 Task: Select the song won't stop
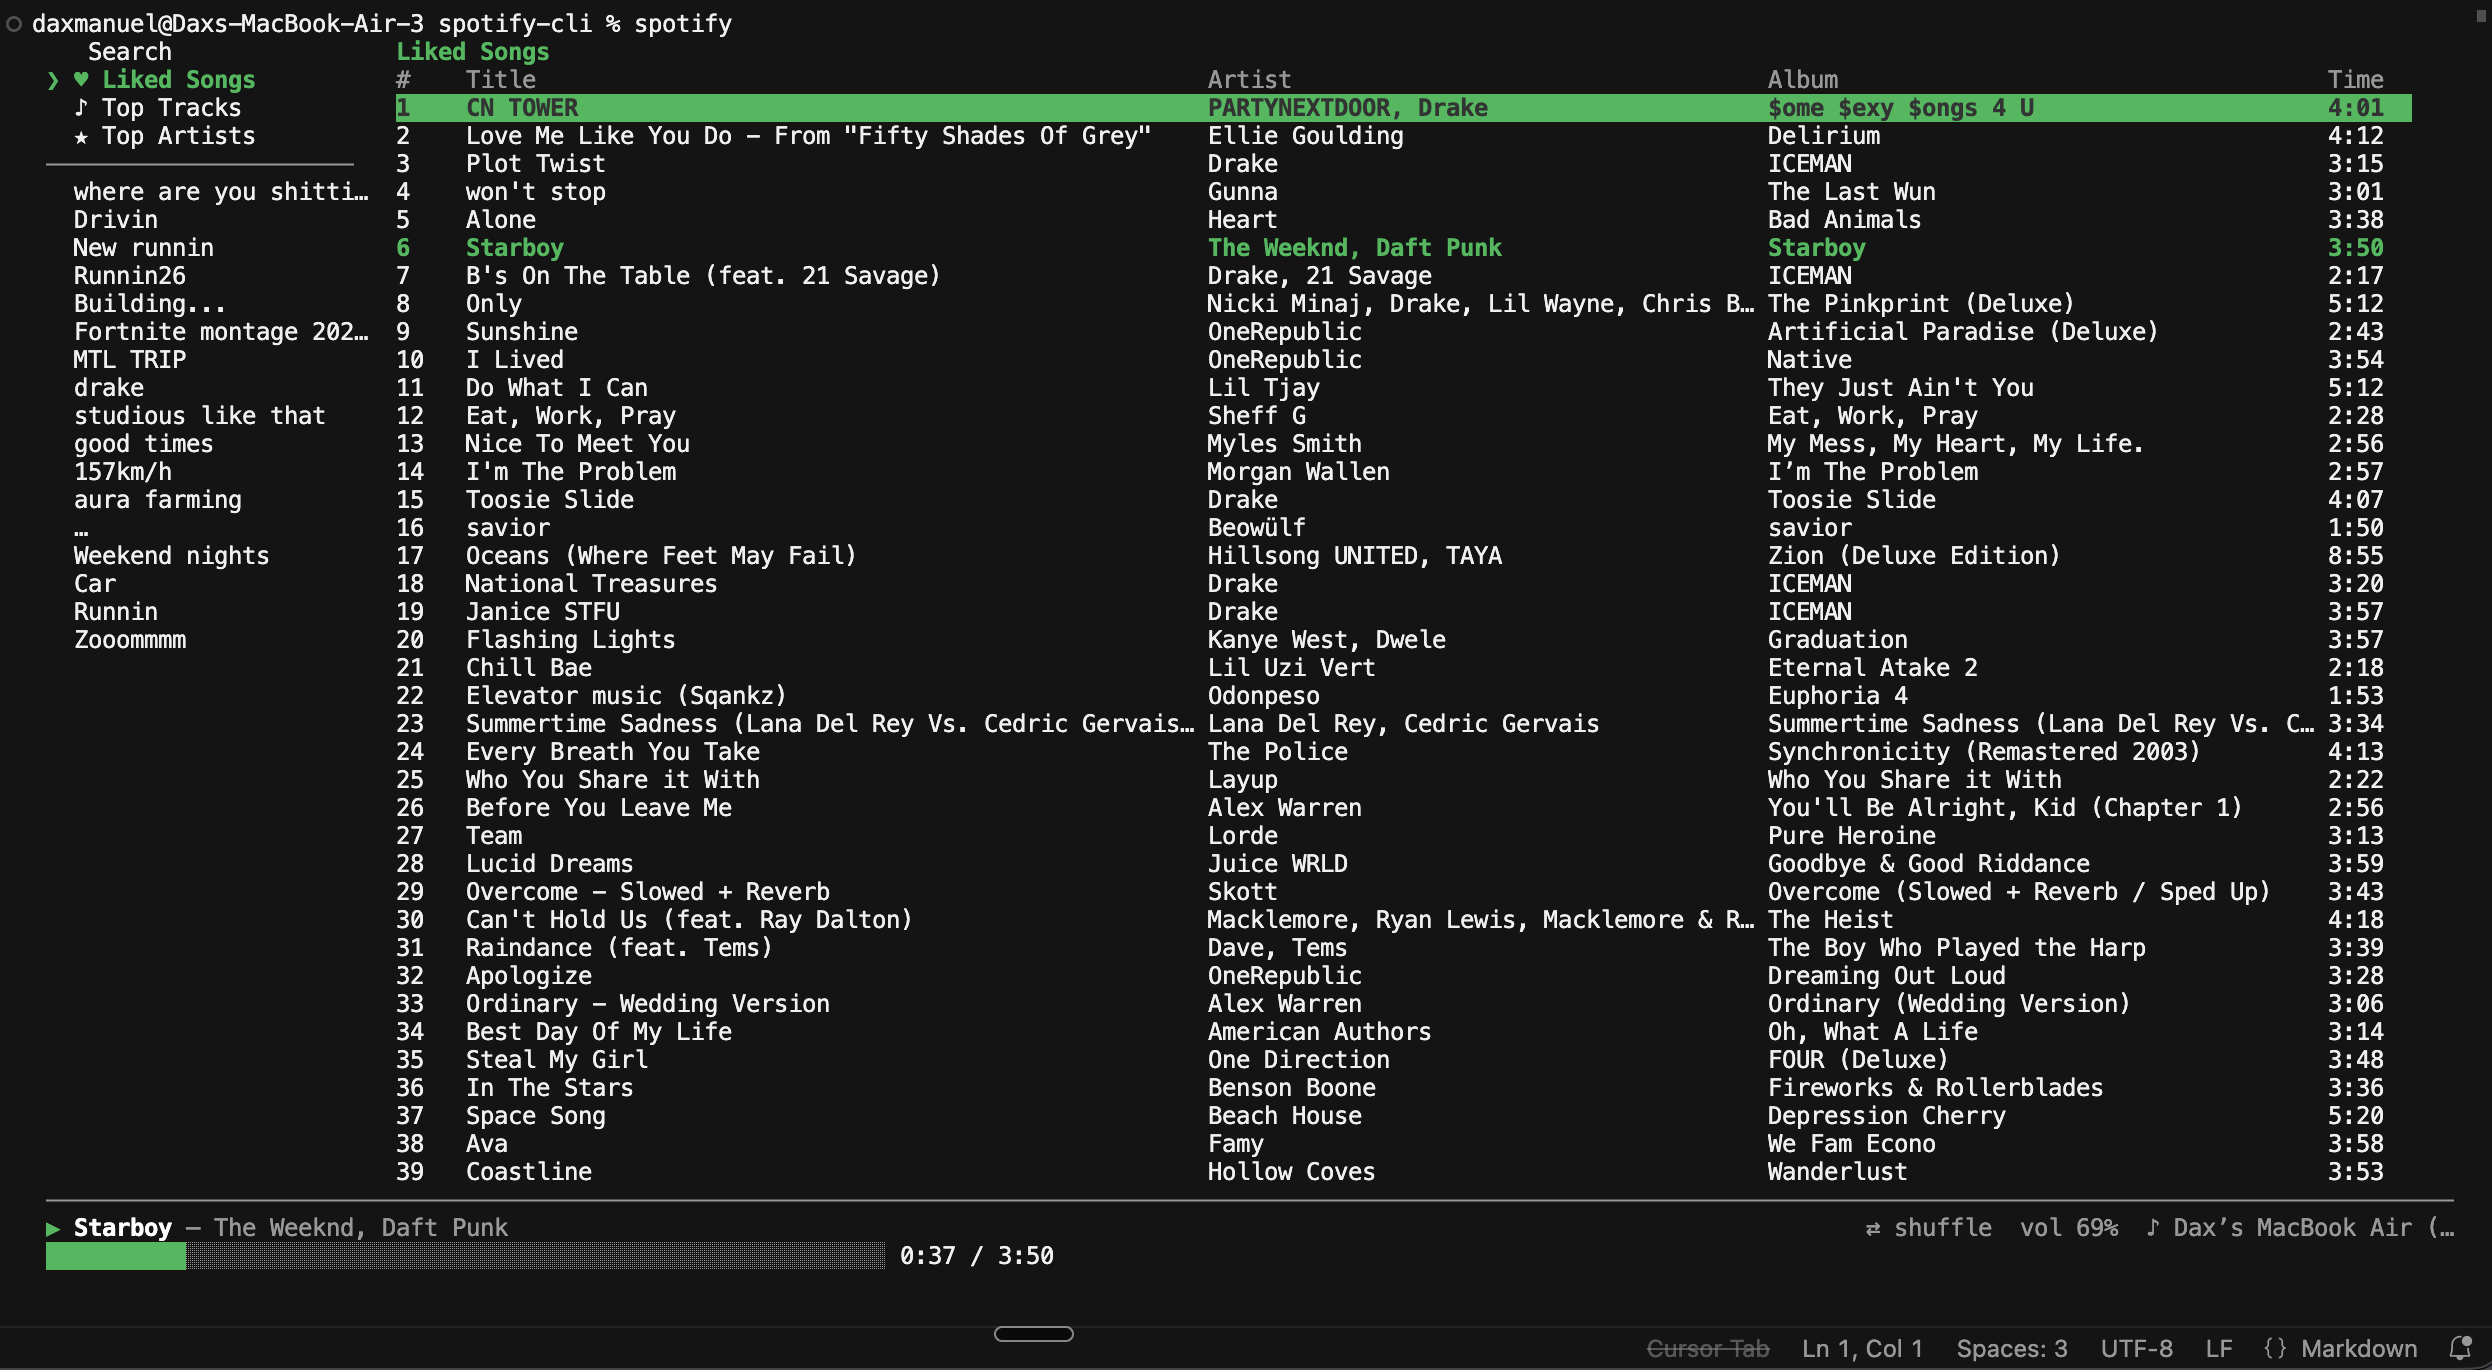(535, 192)
